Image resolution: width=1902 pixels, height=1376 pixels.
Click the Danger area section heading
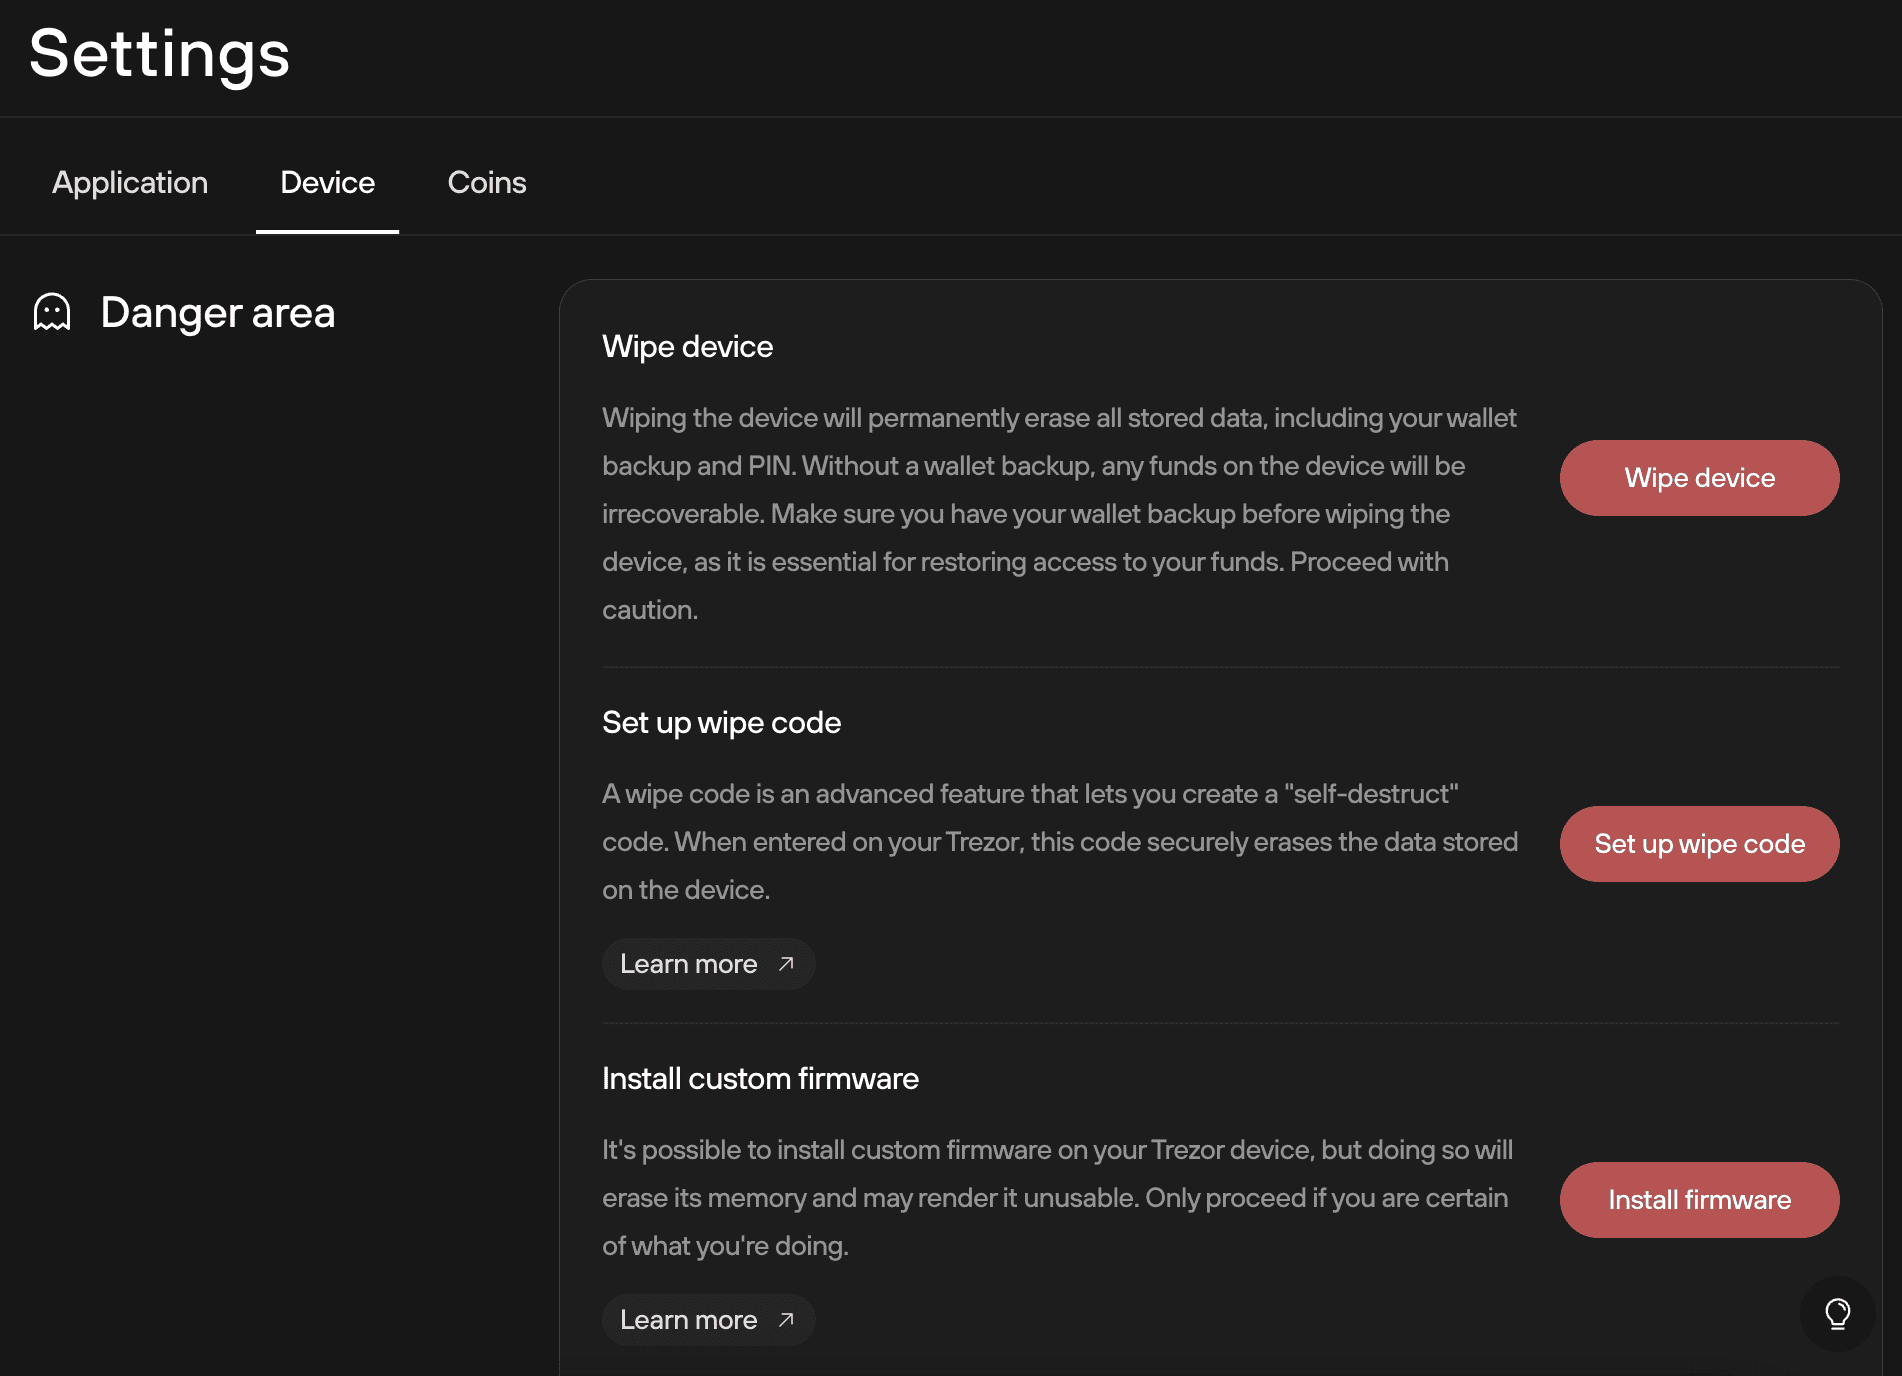point(218,313)
